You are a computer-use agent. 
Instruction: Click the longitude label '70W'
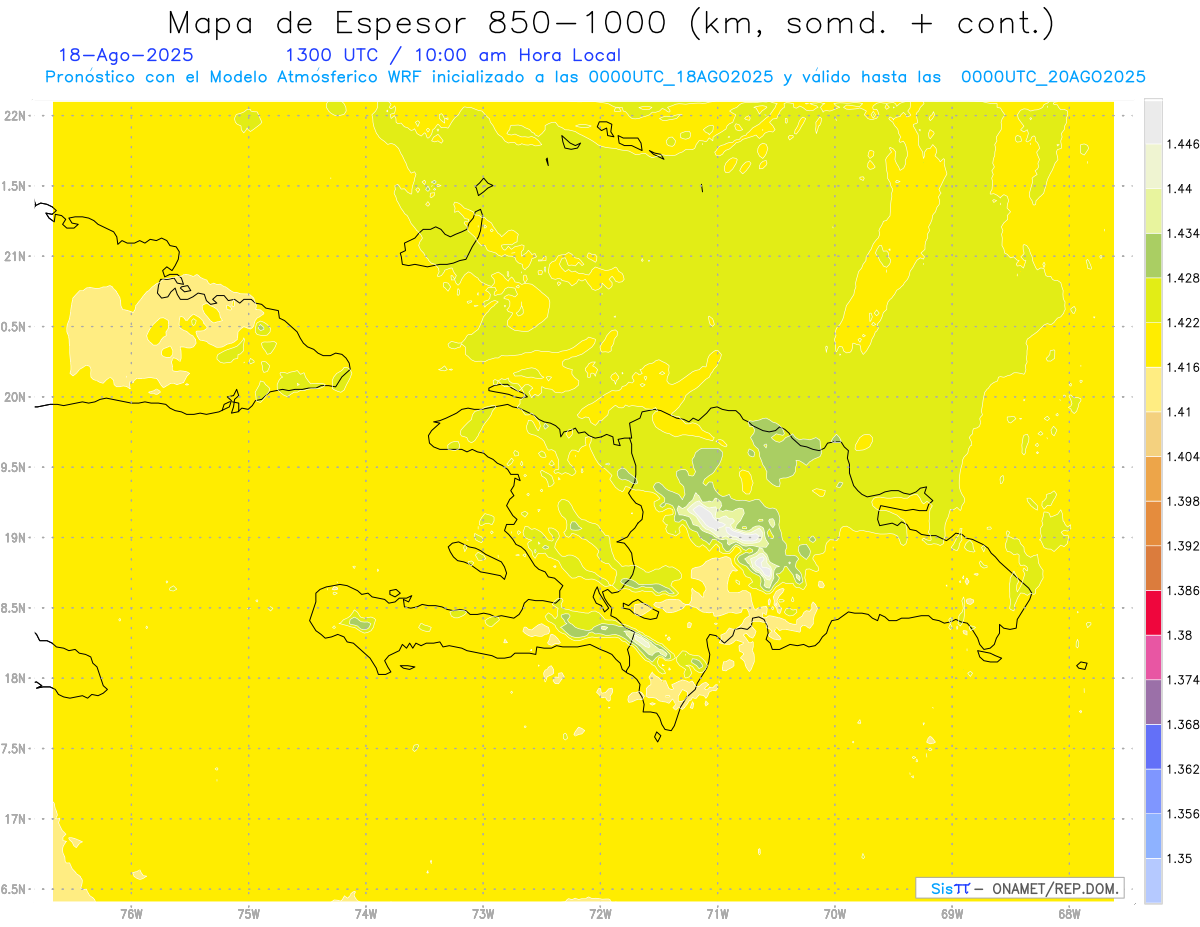pyautogui.click(x=835, y=913)
